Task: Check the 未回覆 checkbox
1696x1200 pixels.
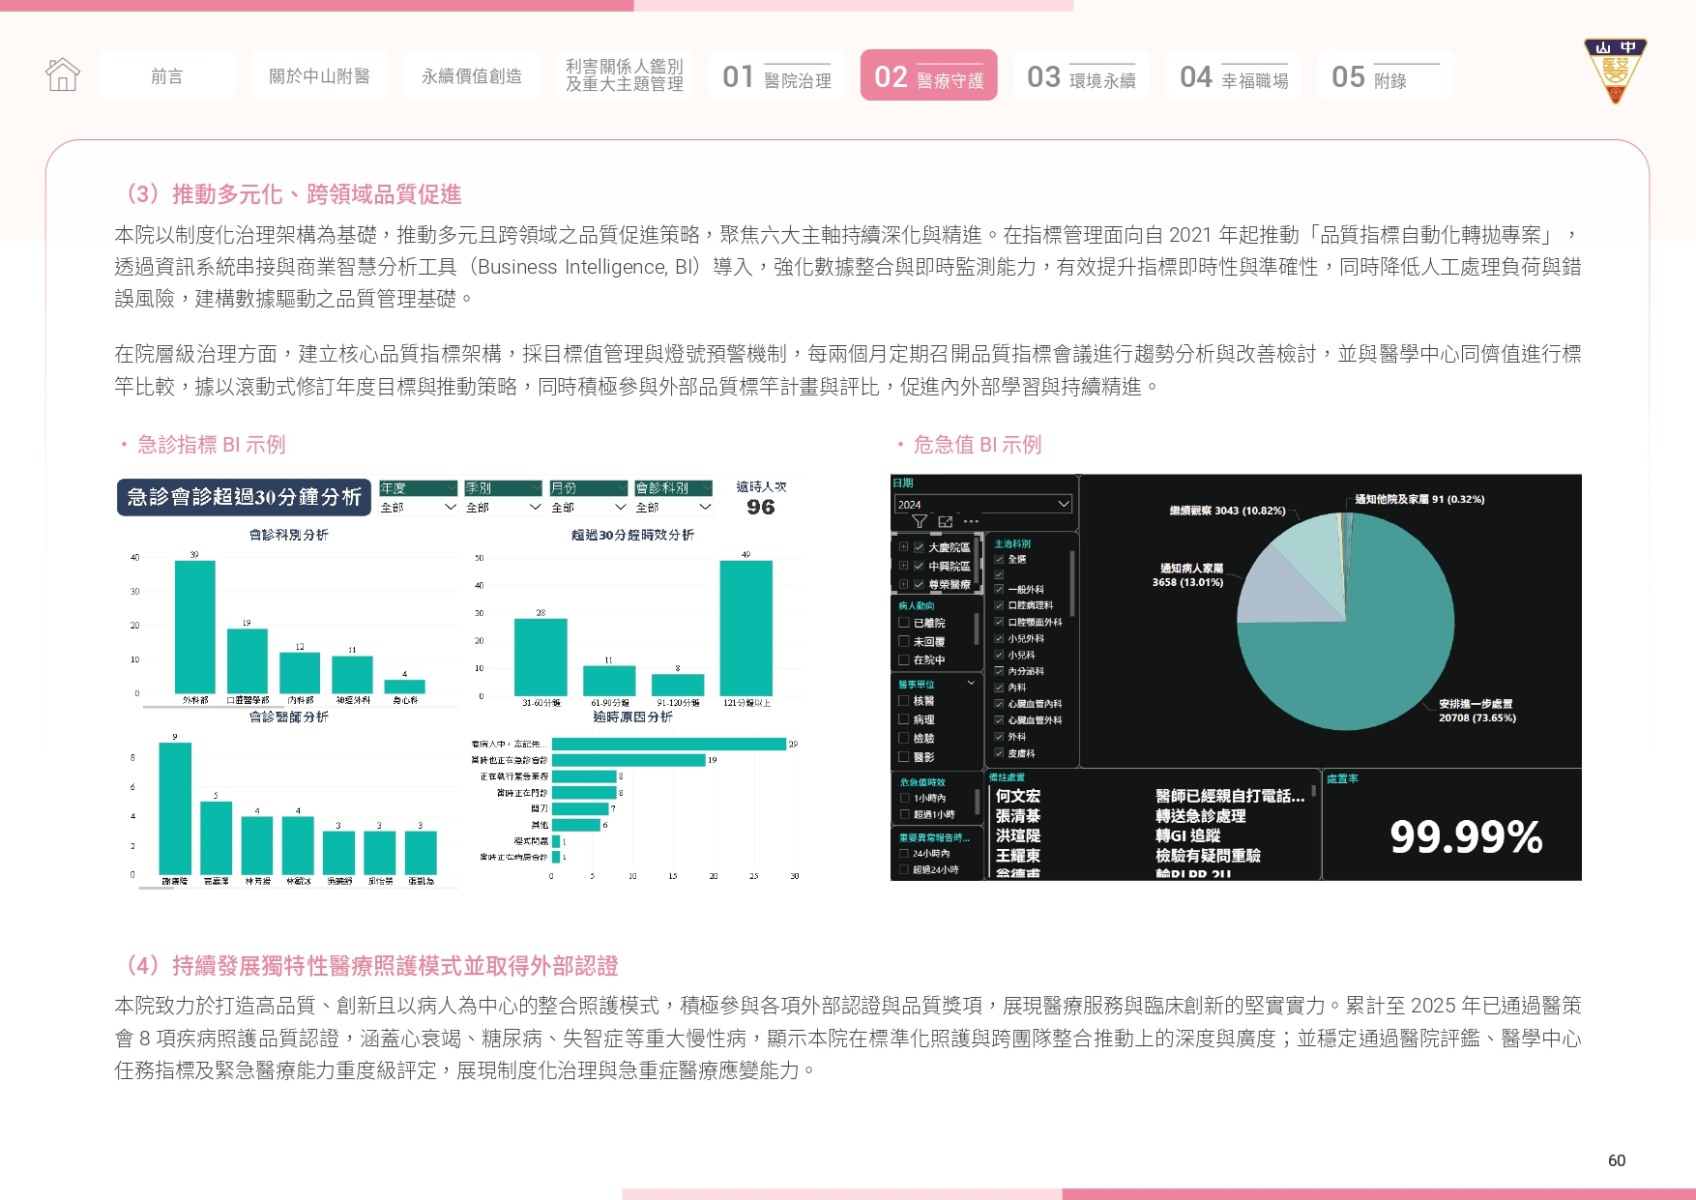Action: 904,642
